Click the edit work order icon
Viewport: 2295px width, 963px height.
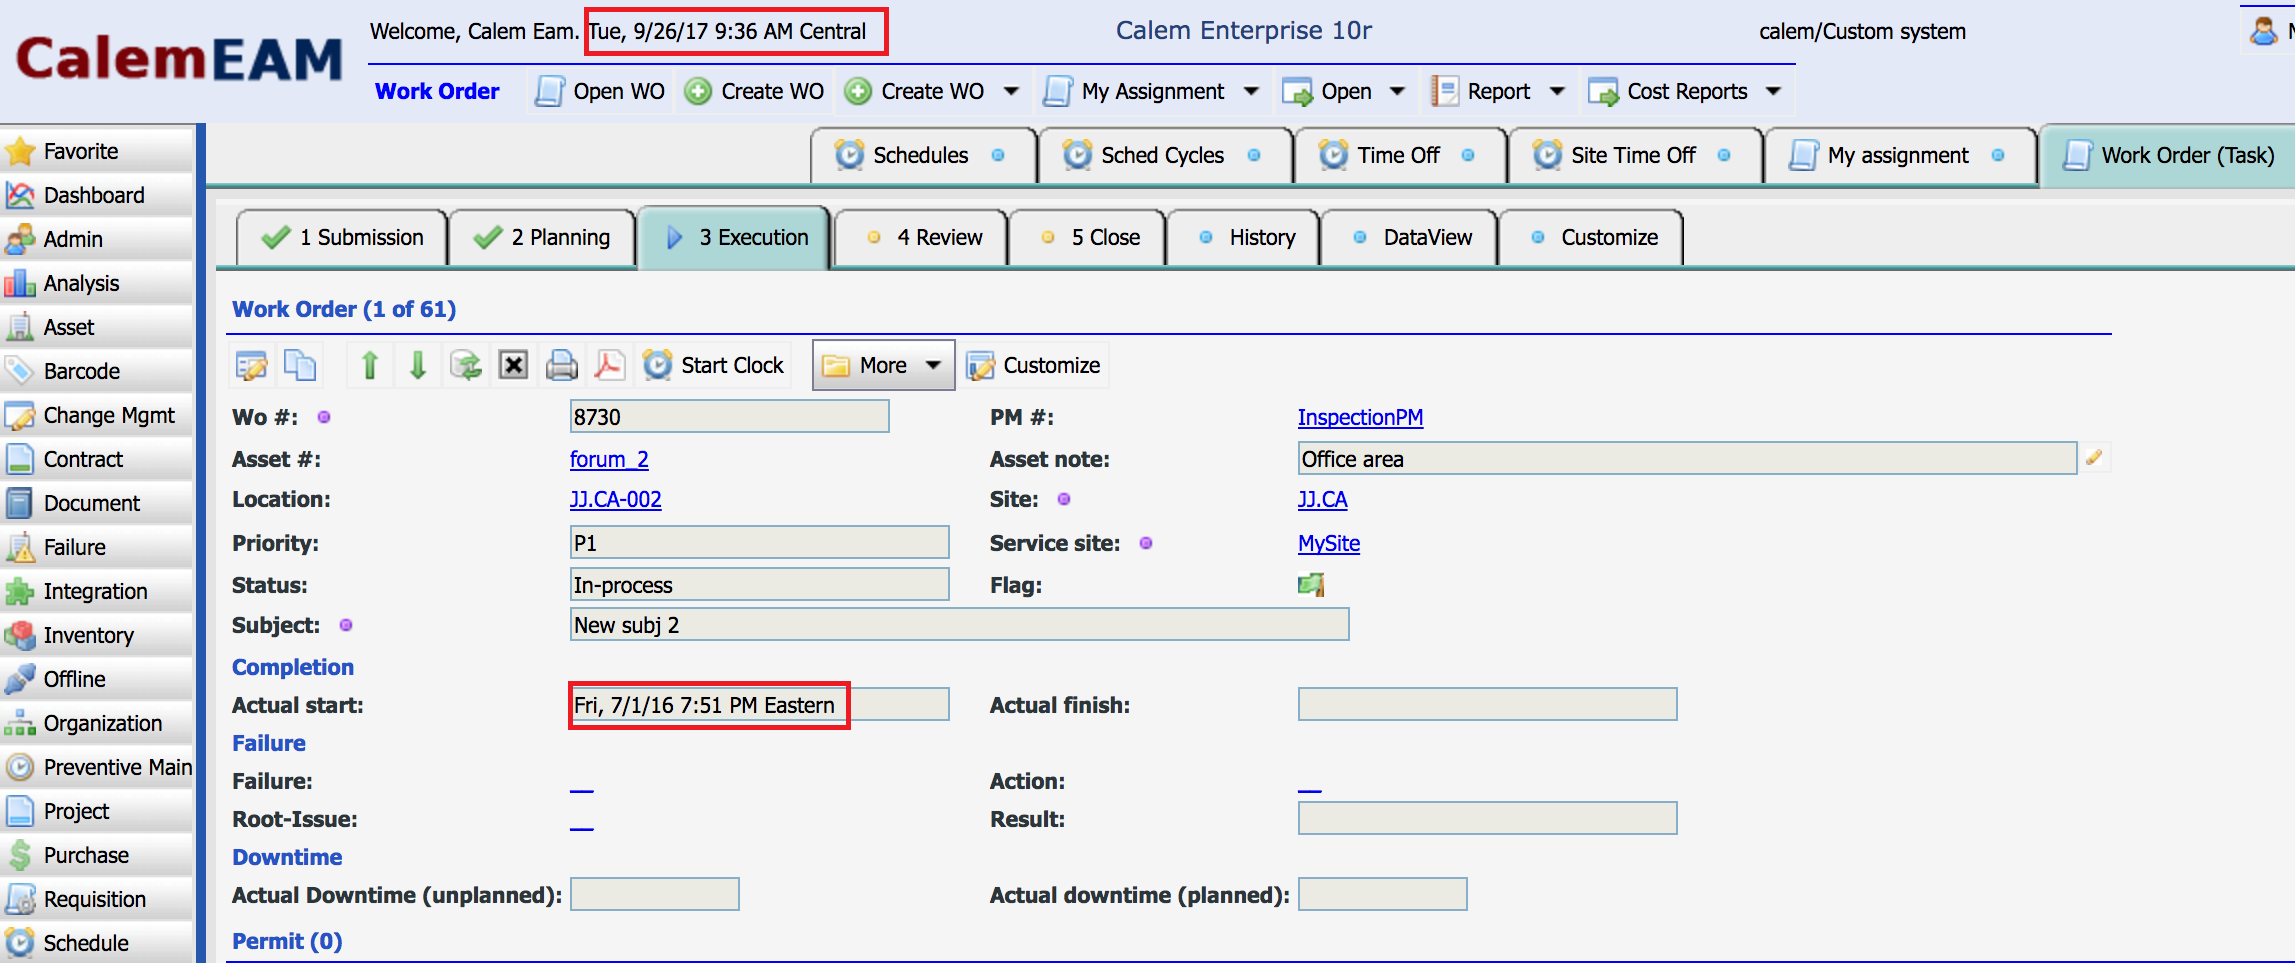(251, 365)
